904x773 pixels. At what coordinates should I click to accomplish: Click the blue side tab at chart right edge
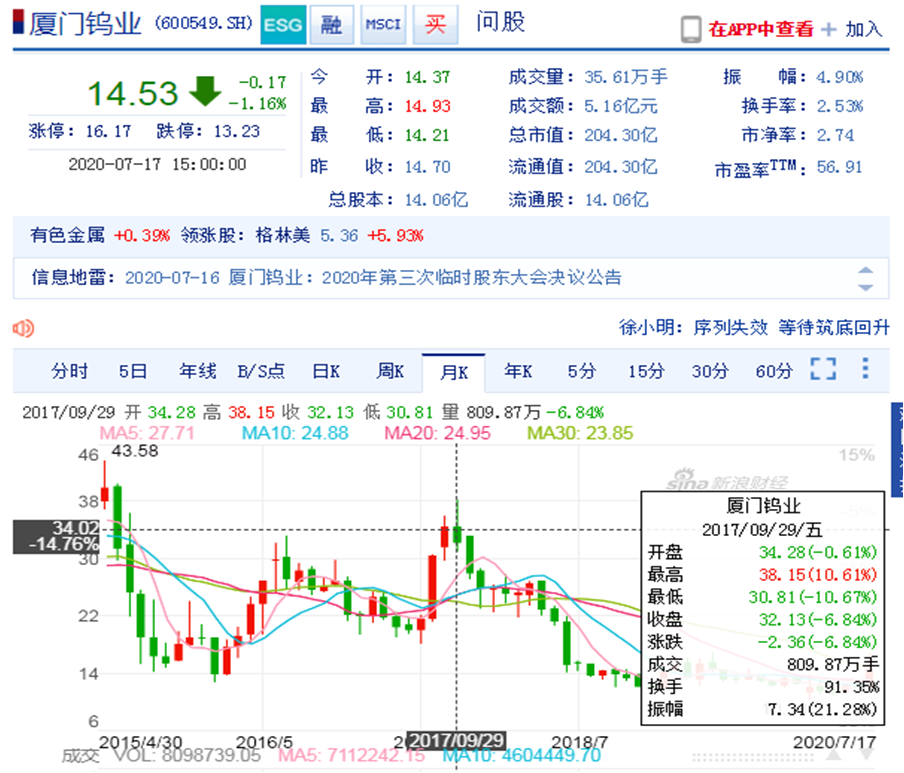[x=897, y=450]
